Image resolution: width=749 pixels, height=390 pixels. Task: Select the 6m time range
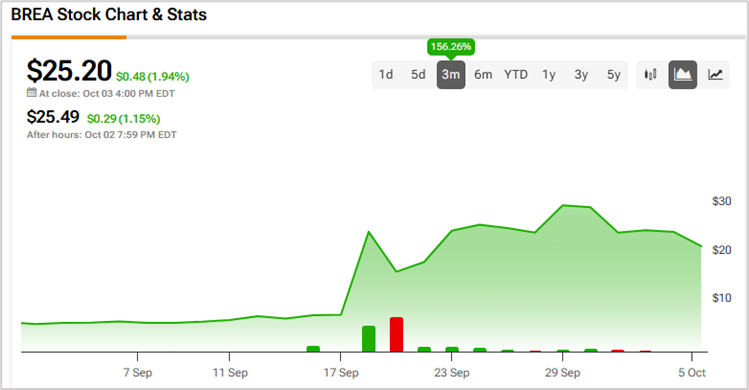click(x=483, y=75)
